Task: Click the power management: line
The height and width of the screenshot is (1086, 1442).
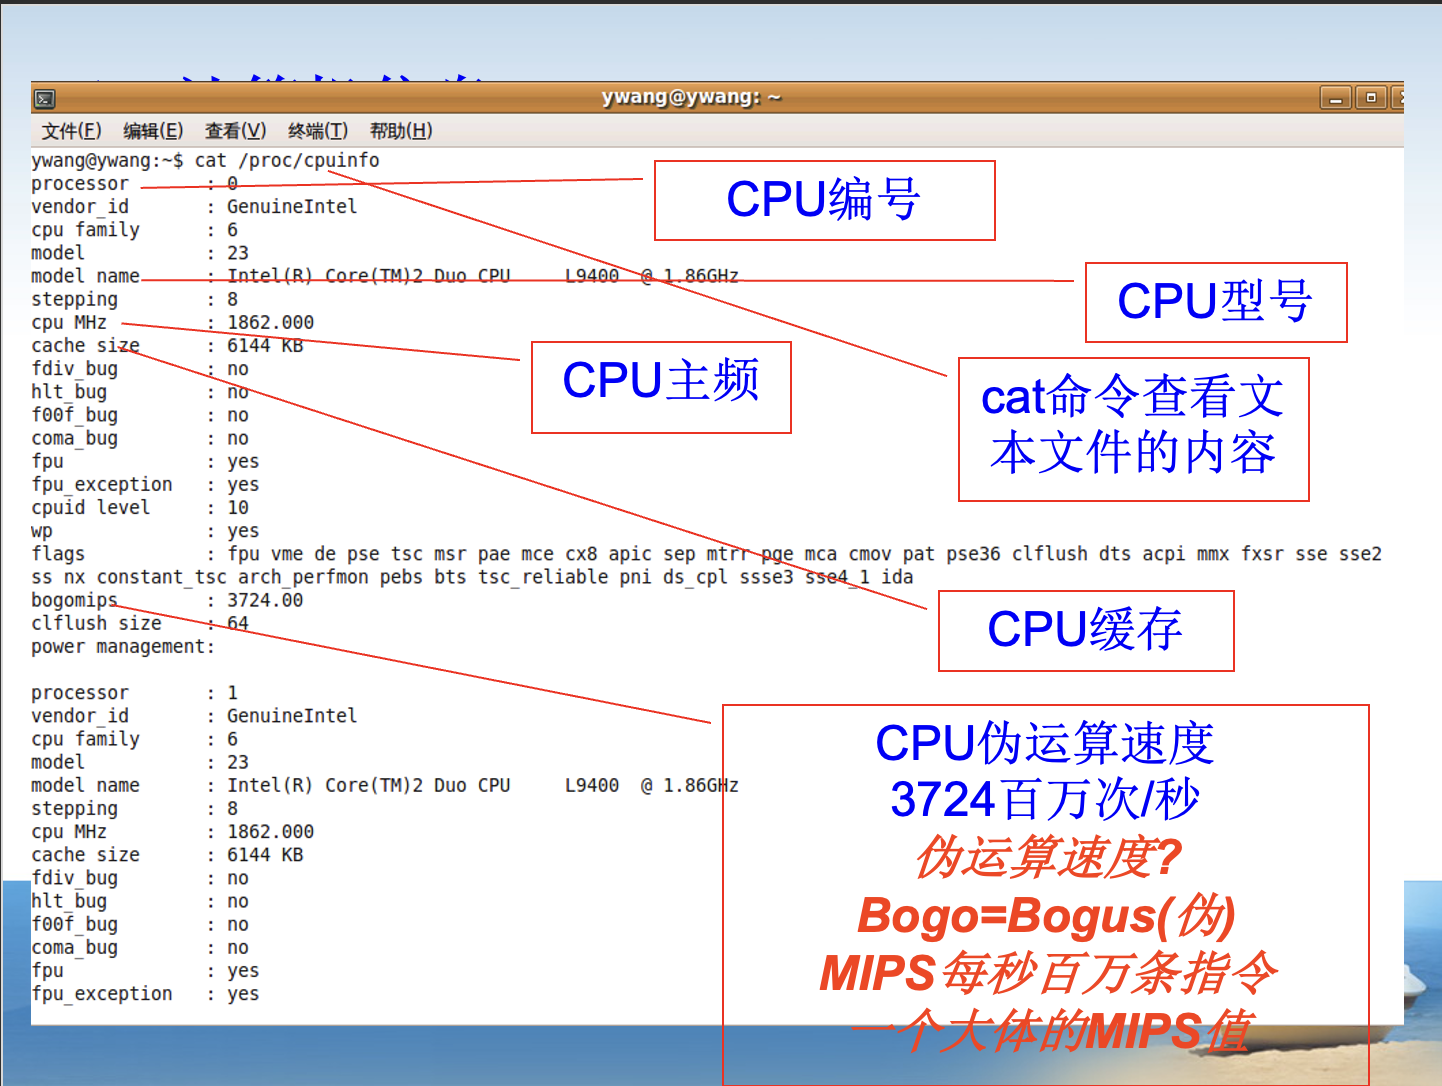Action: point(123,646)
